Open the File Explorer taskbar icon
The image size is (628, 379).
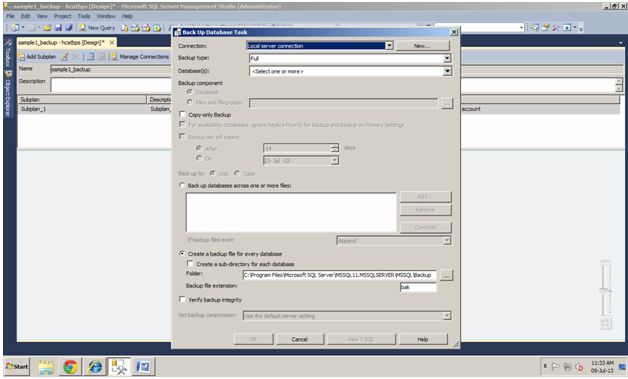click(46, 367)
